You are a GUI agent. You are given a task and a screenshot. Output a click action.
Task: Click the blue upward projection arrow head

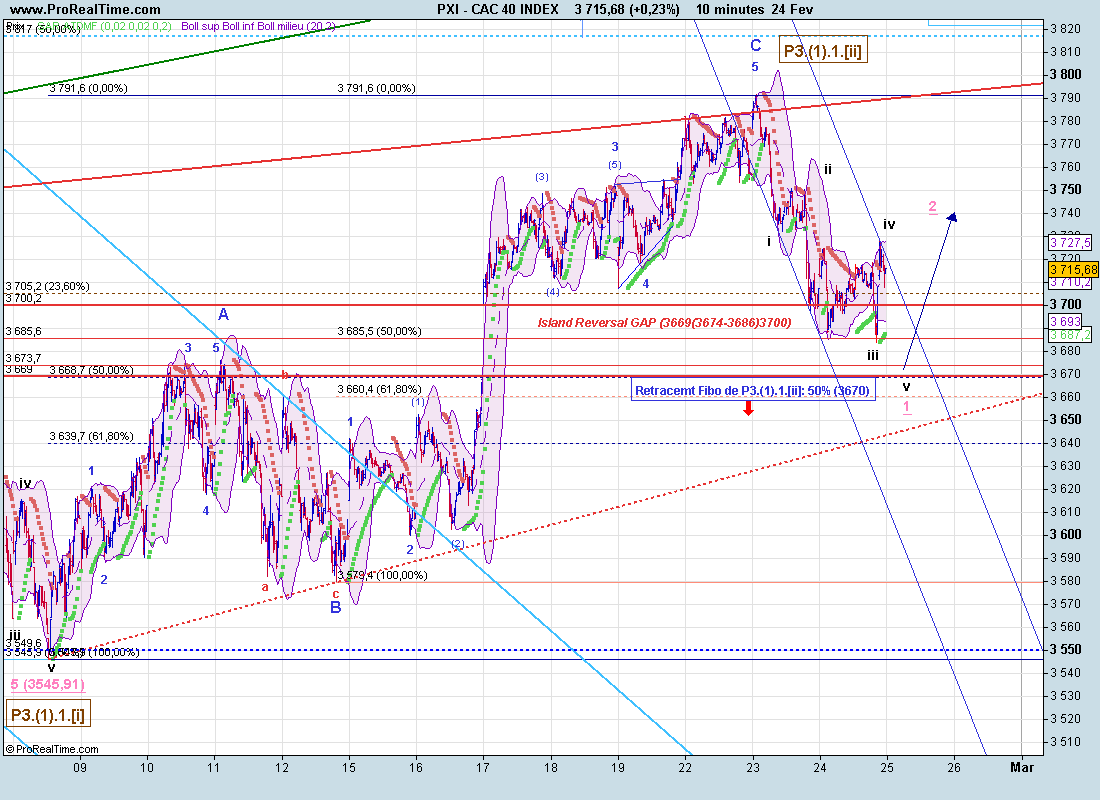952,217
